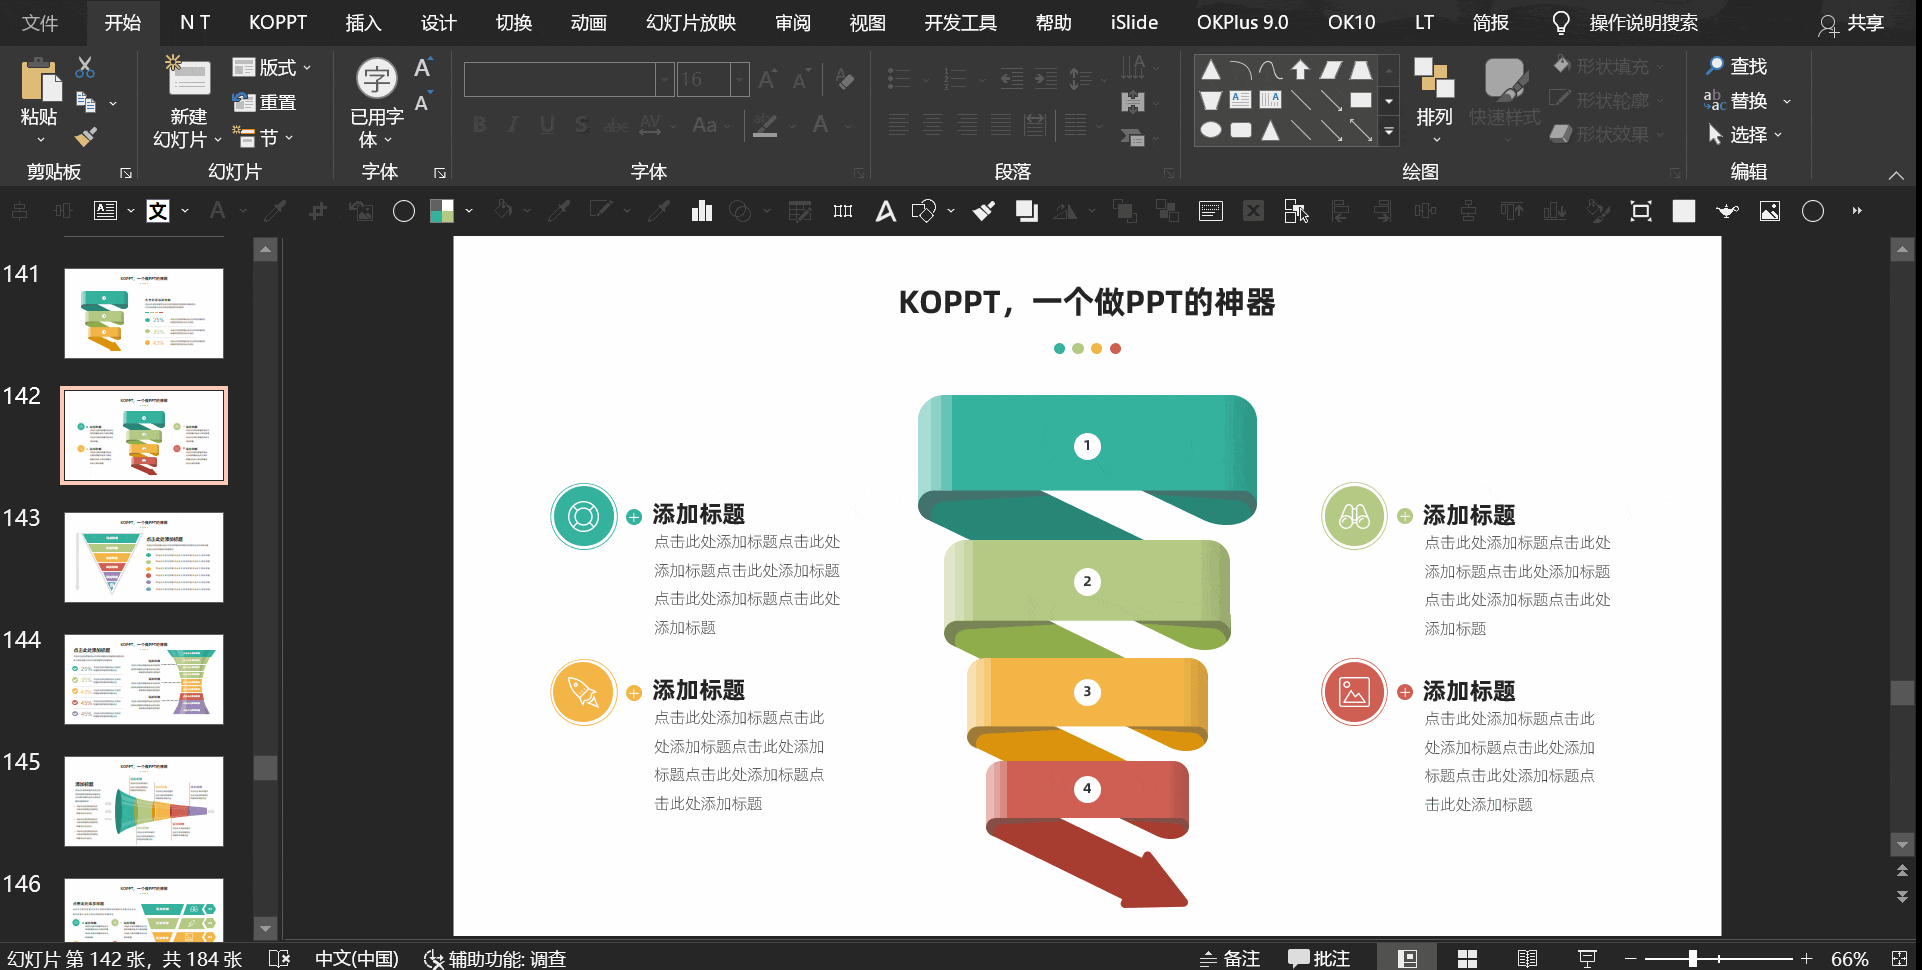Image resolution: width=1922 pixels, height=970 pixels.
Task: Click the 形状填充 (Shape Fill) icon
Action: pyautogui.click(x=1606, y=66)
